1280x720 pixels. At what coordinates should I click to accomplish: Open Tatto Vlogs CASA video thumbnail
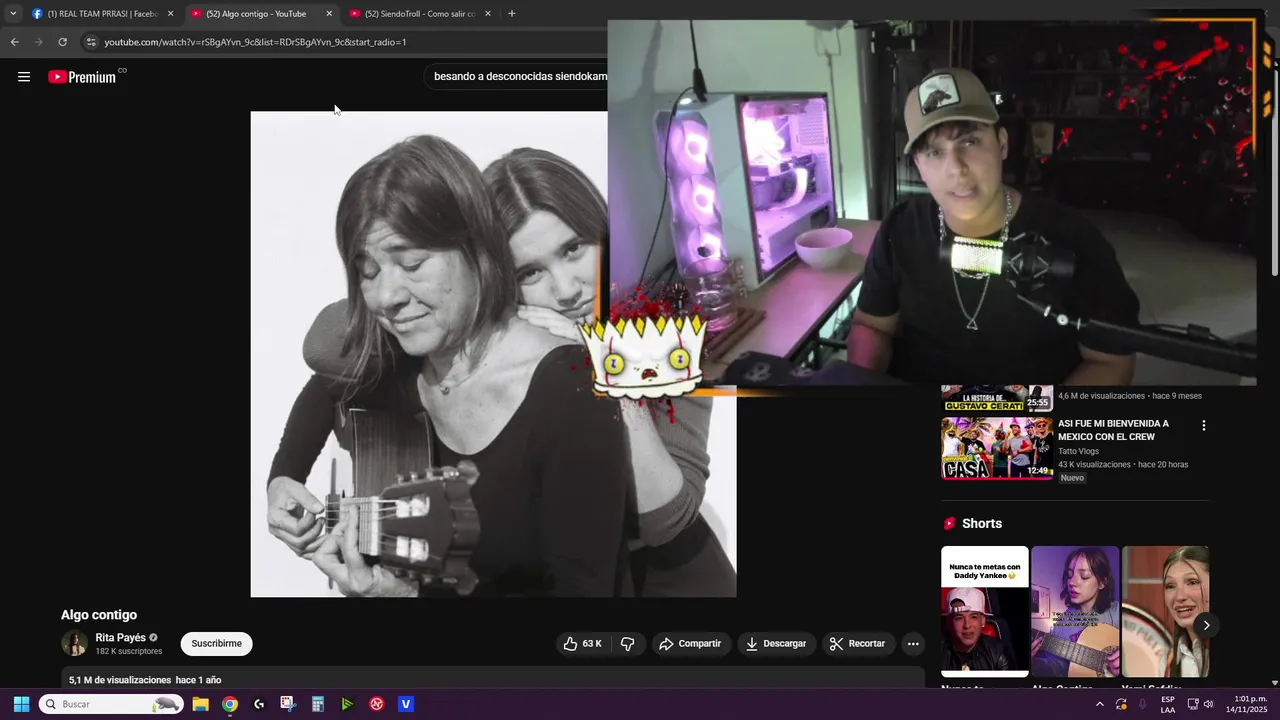pyautogui.click(x=997, y=448)
